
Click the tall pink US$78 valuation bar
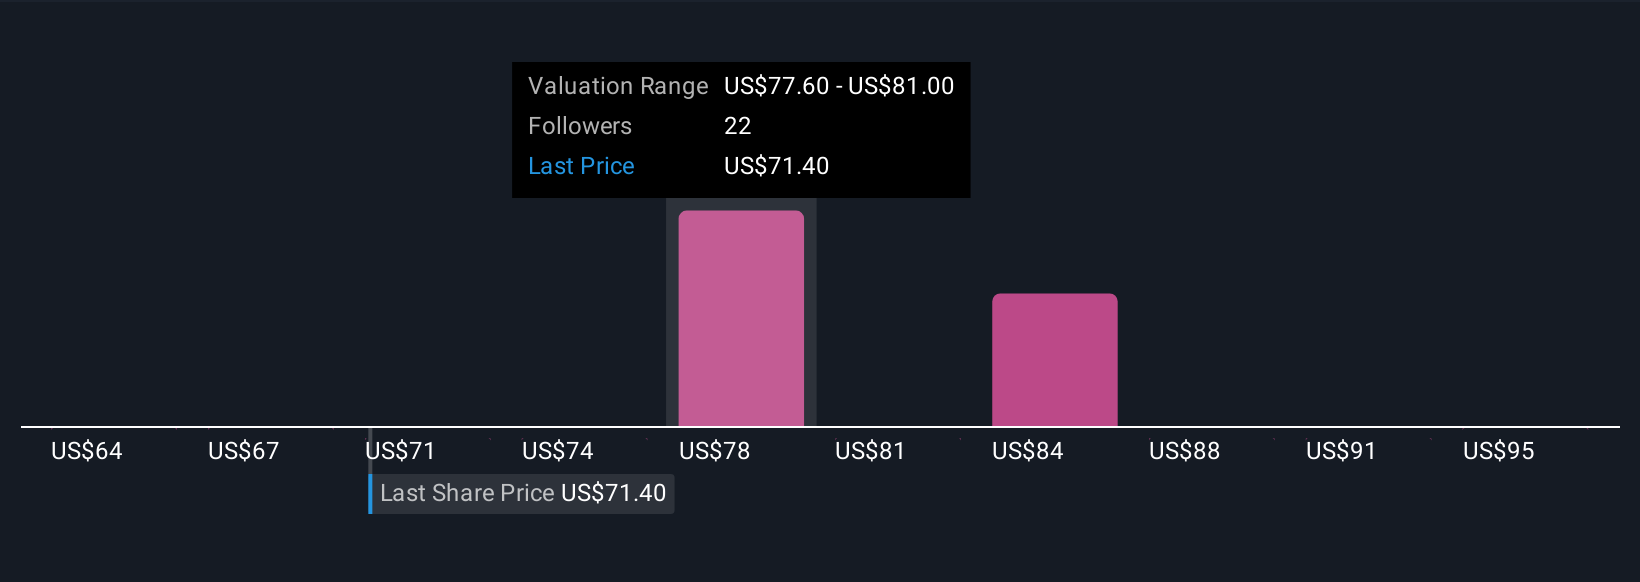pos(741,318)
